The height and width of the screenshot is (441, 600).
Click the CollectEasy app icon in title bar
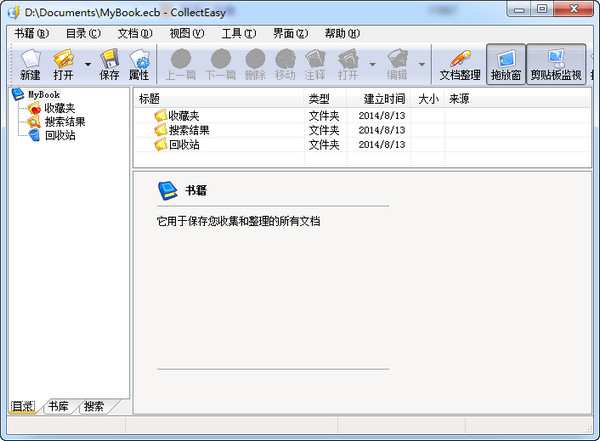tap(14, 13)
